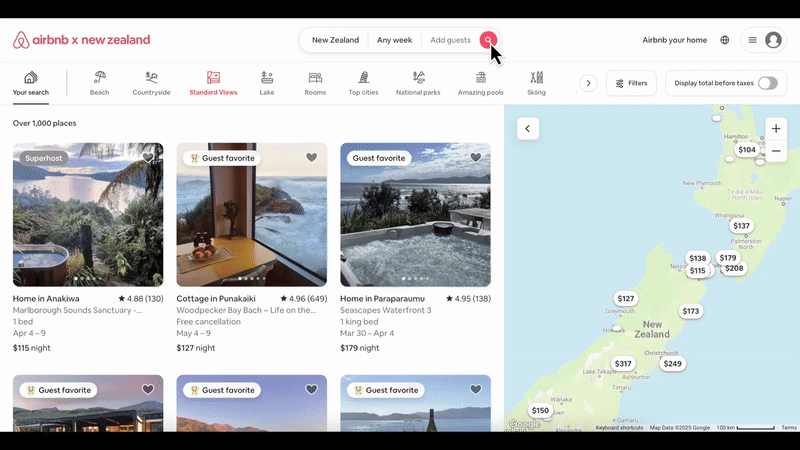This screenshot has width=800, height=450.
Task: Select the Top cities category
Action: (363, 84)
